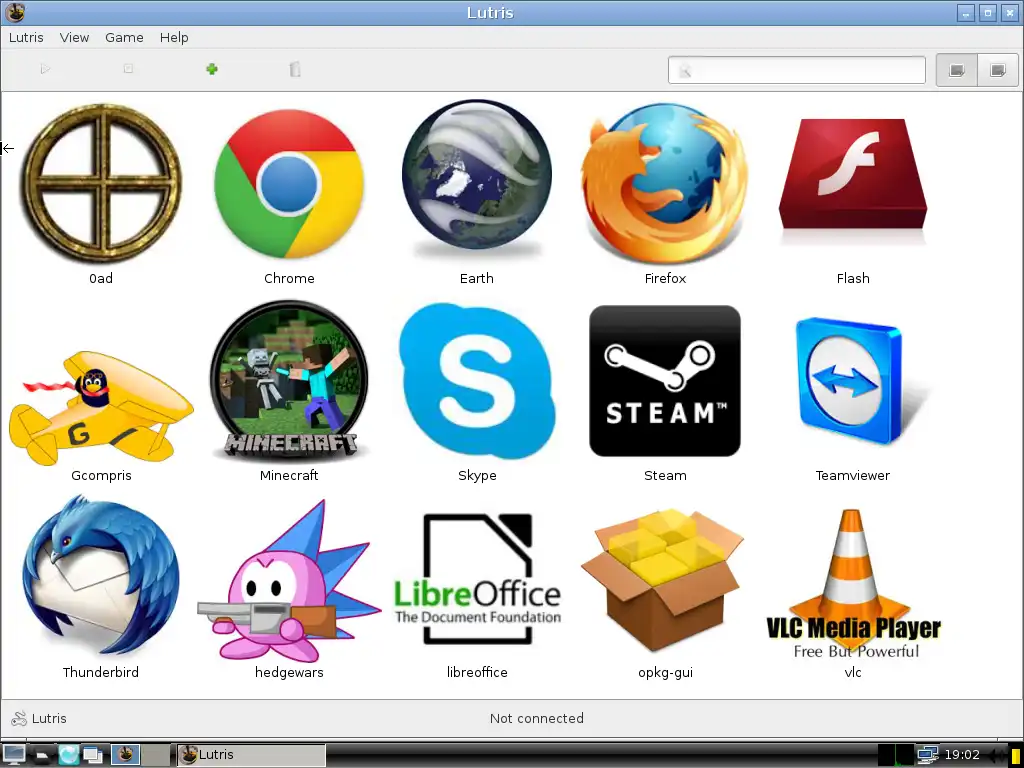Click the window switcher taskbar icon
Viewport: 1024px width, 768px height.
[93, 754]
